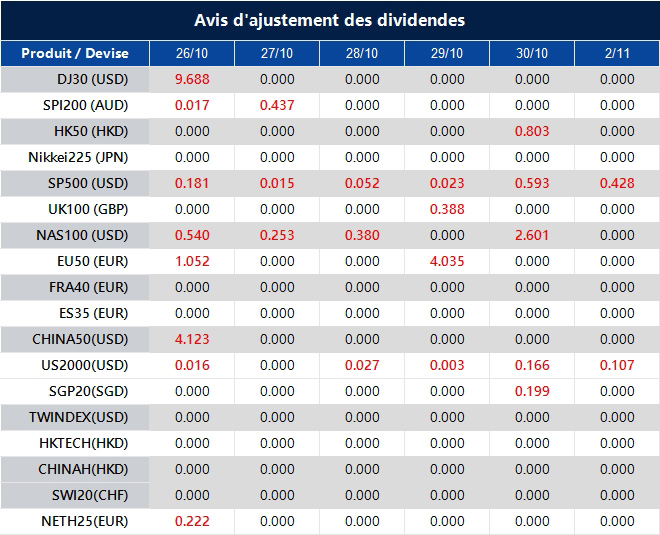Viewport: 660px width, 535px height.
Task: Select the 0.166 value for US2000
Action: pyautogui.click(x=532, y=365)
